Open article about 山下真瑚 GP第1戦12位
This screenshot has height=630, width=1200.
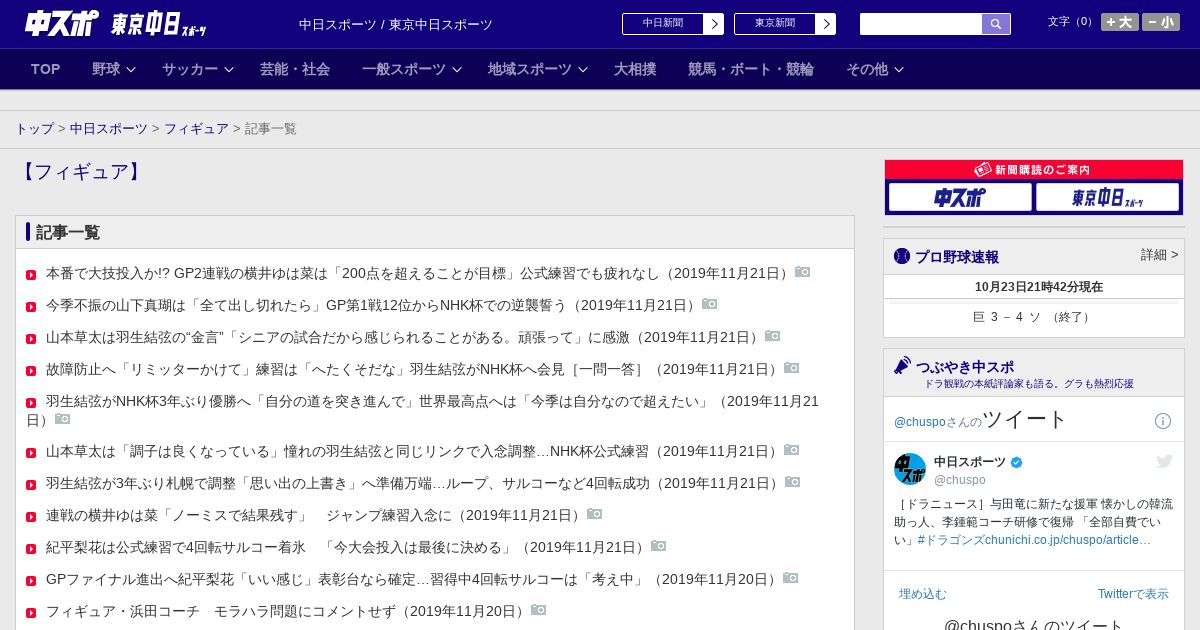372,305
